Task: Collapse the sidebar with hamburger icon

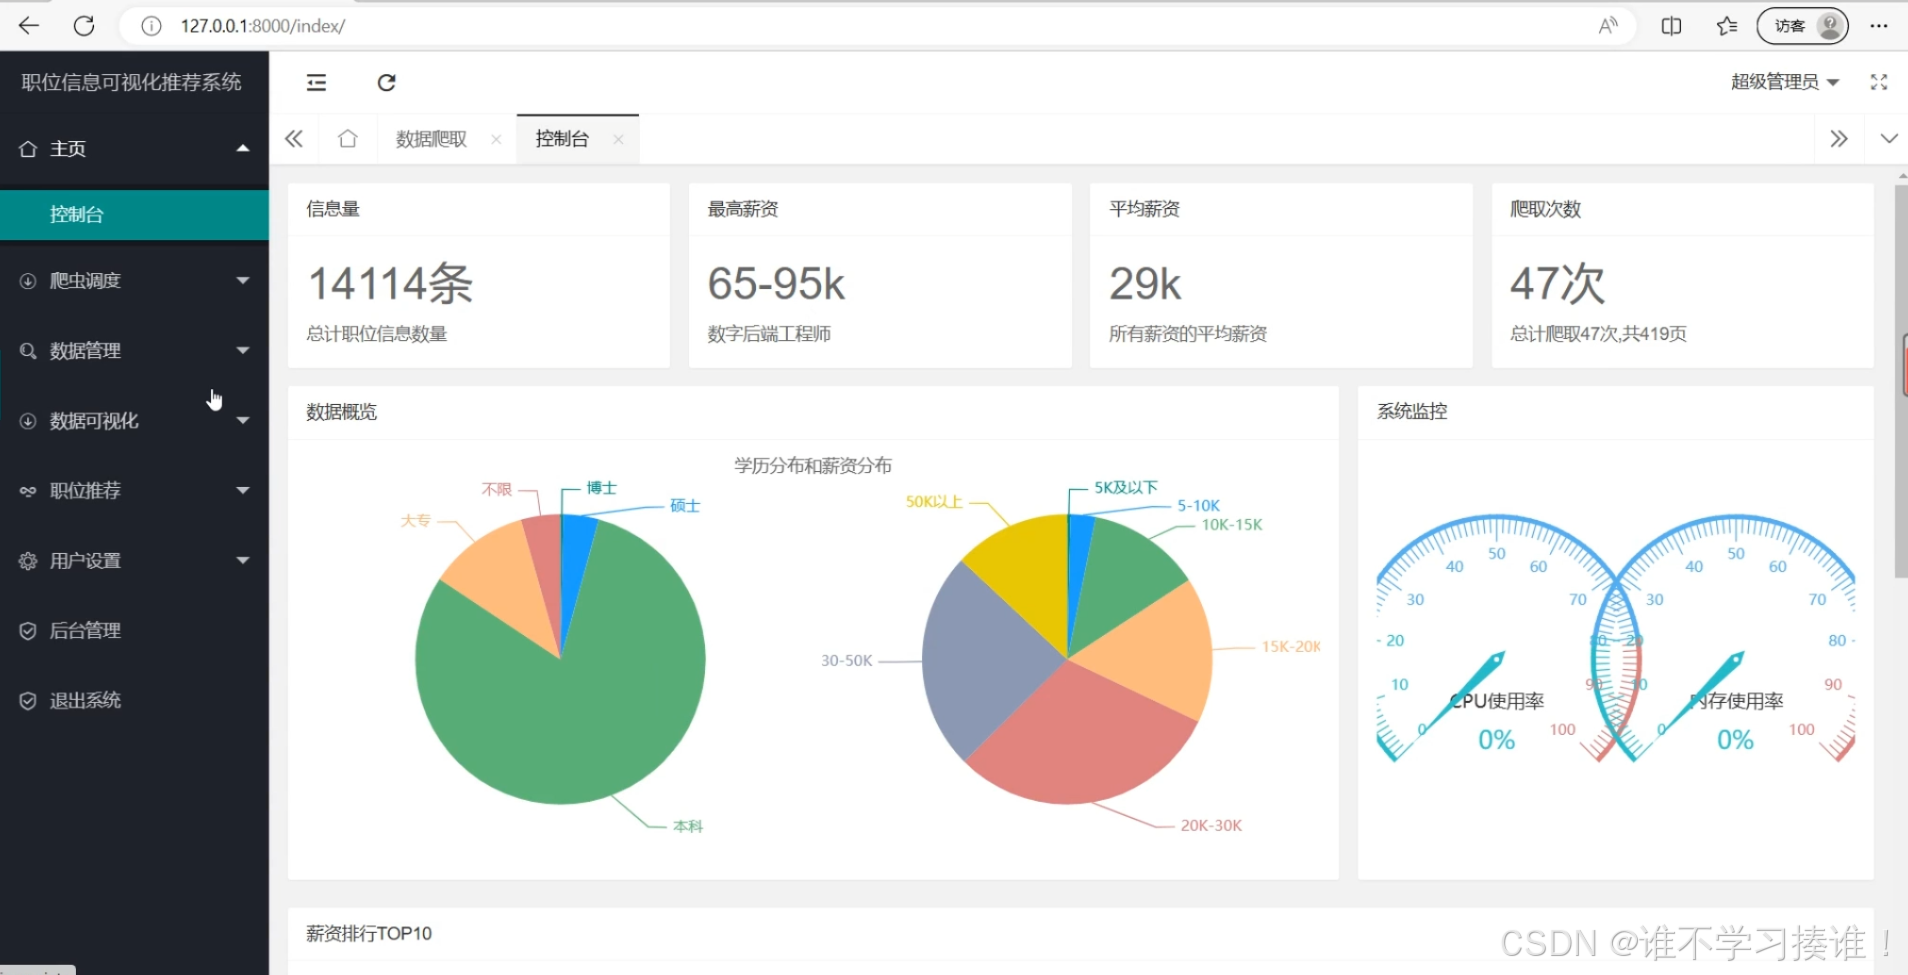Action: tap(316, 82)
